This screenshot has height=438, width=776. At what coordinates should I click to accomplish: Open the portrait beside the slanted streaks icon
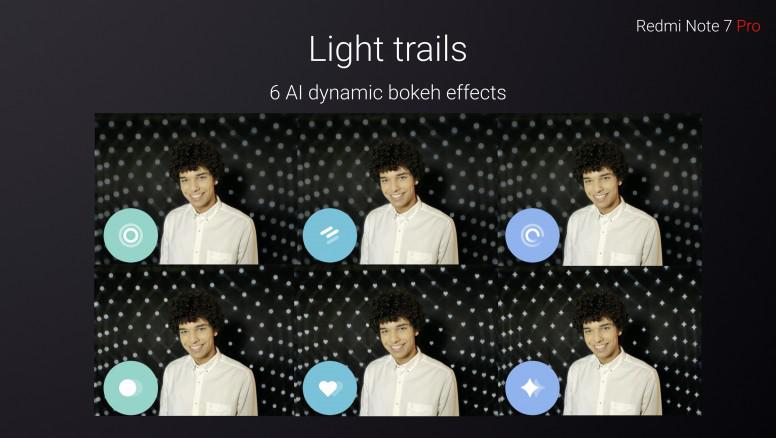tap(397, 189)
